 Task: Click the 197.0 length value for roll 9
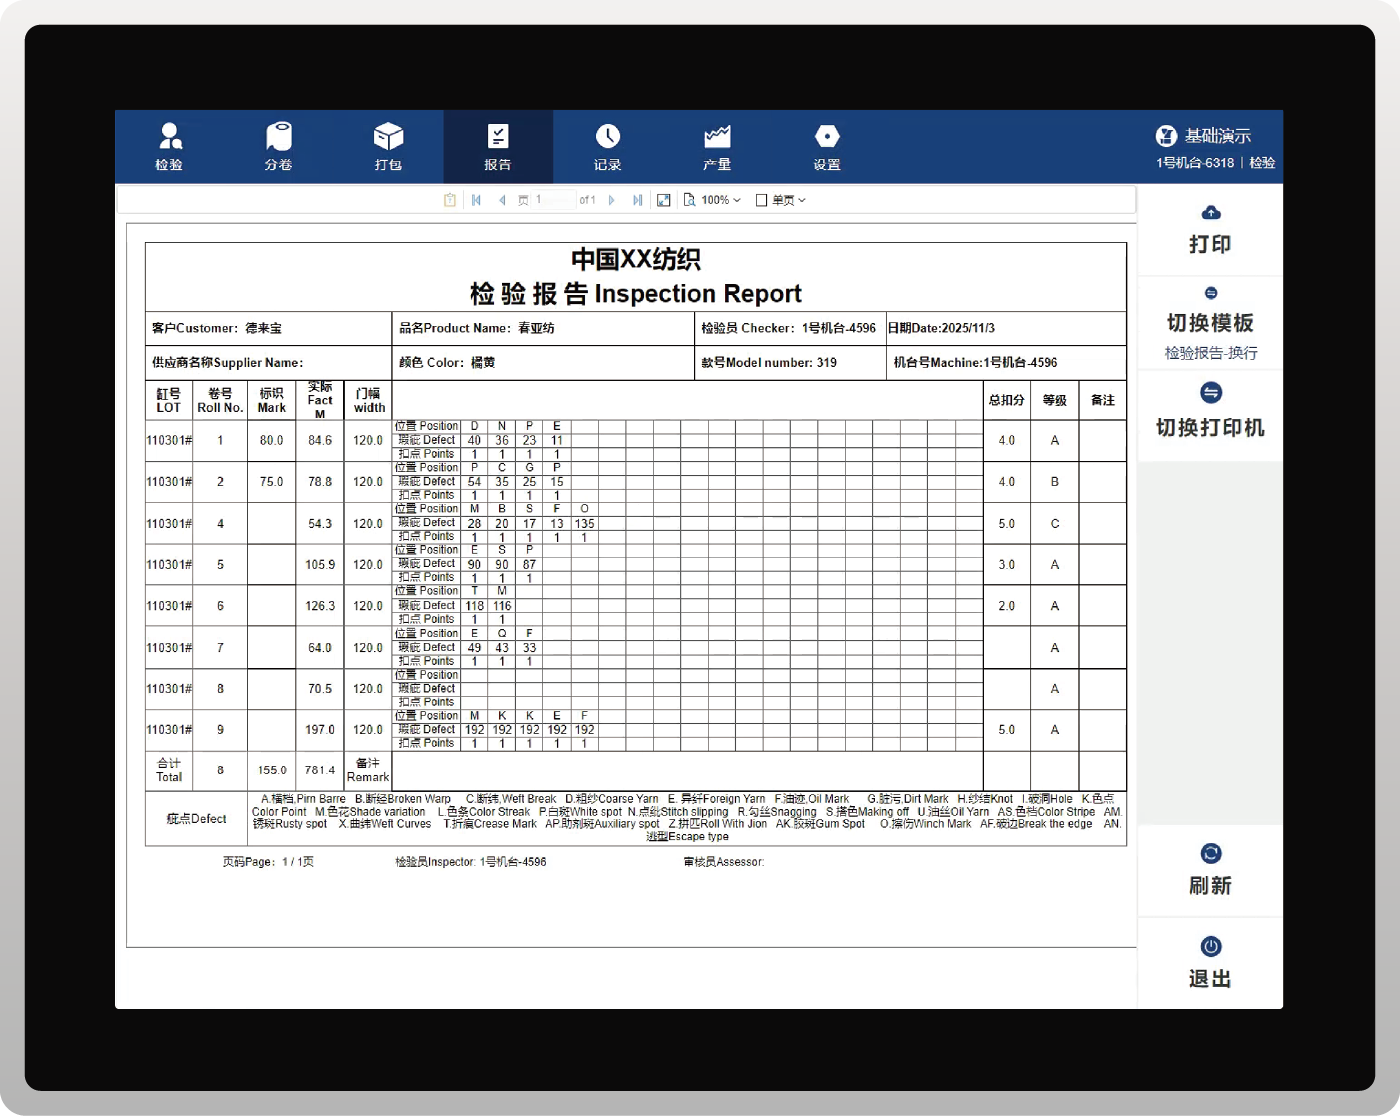click(320, 730)
